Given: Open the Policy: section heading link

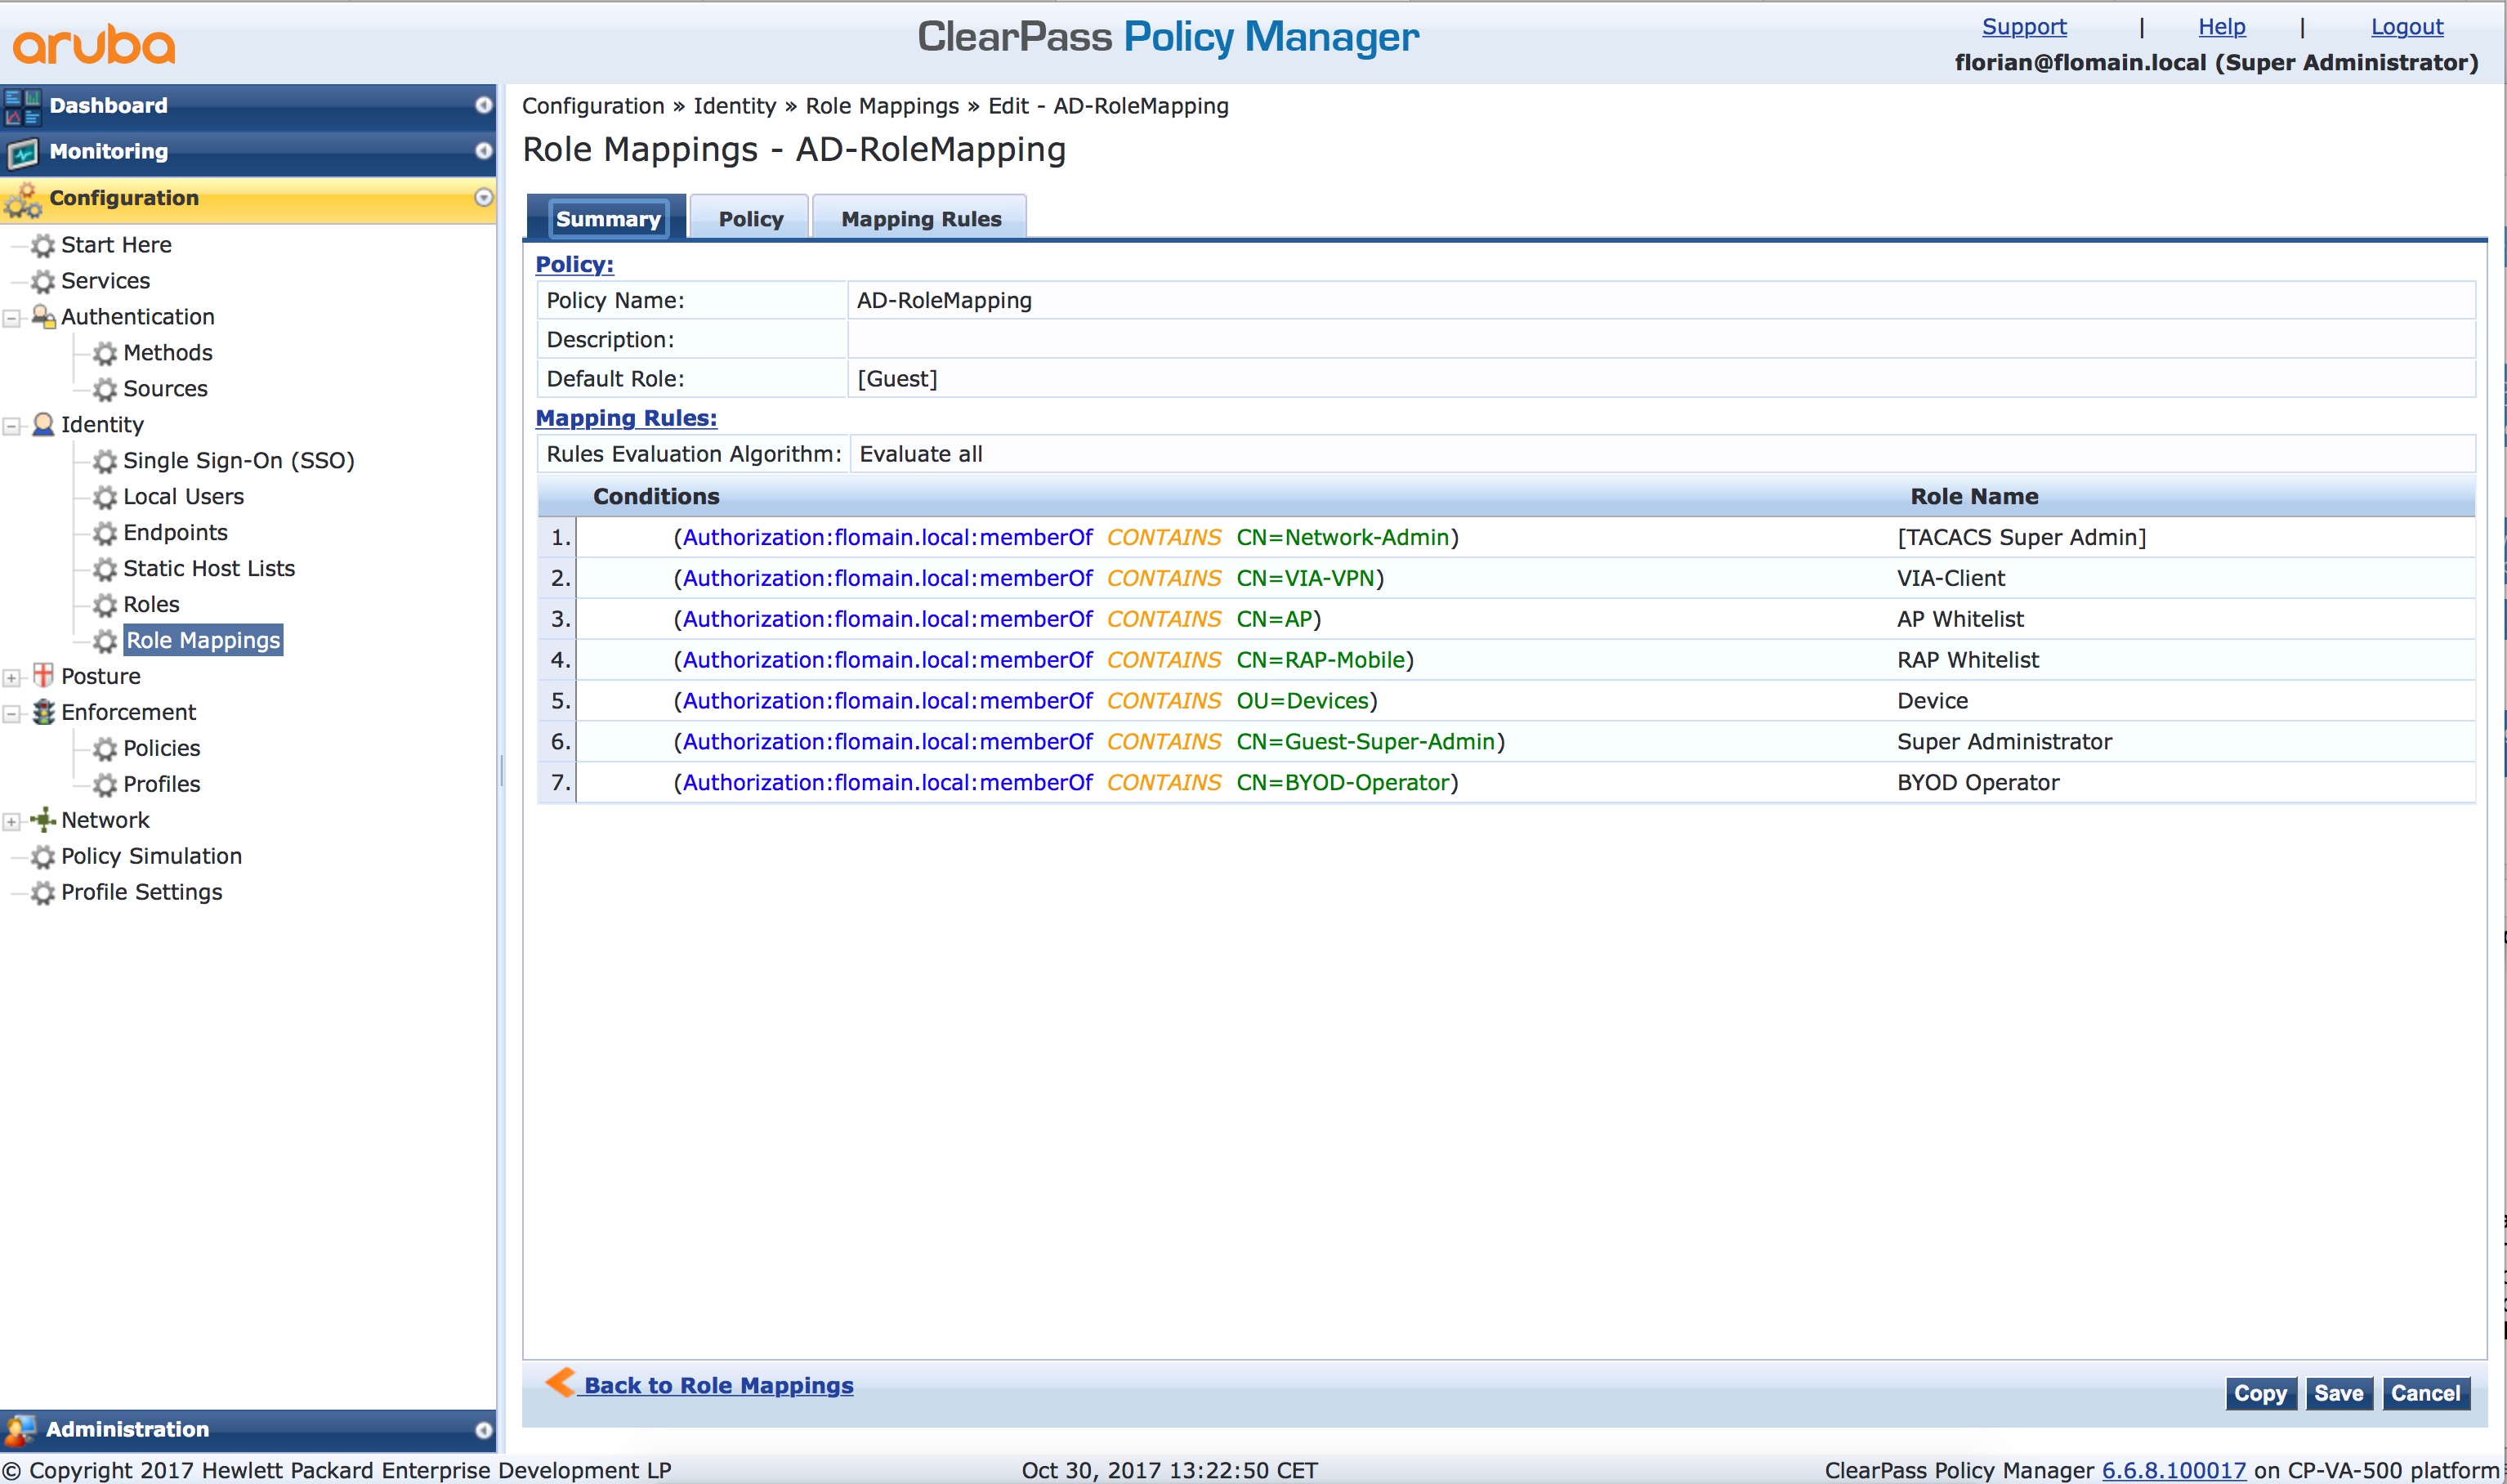Looking at the screenshot, I should [574, 265].
